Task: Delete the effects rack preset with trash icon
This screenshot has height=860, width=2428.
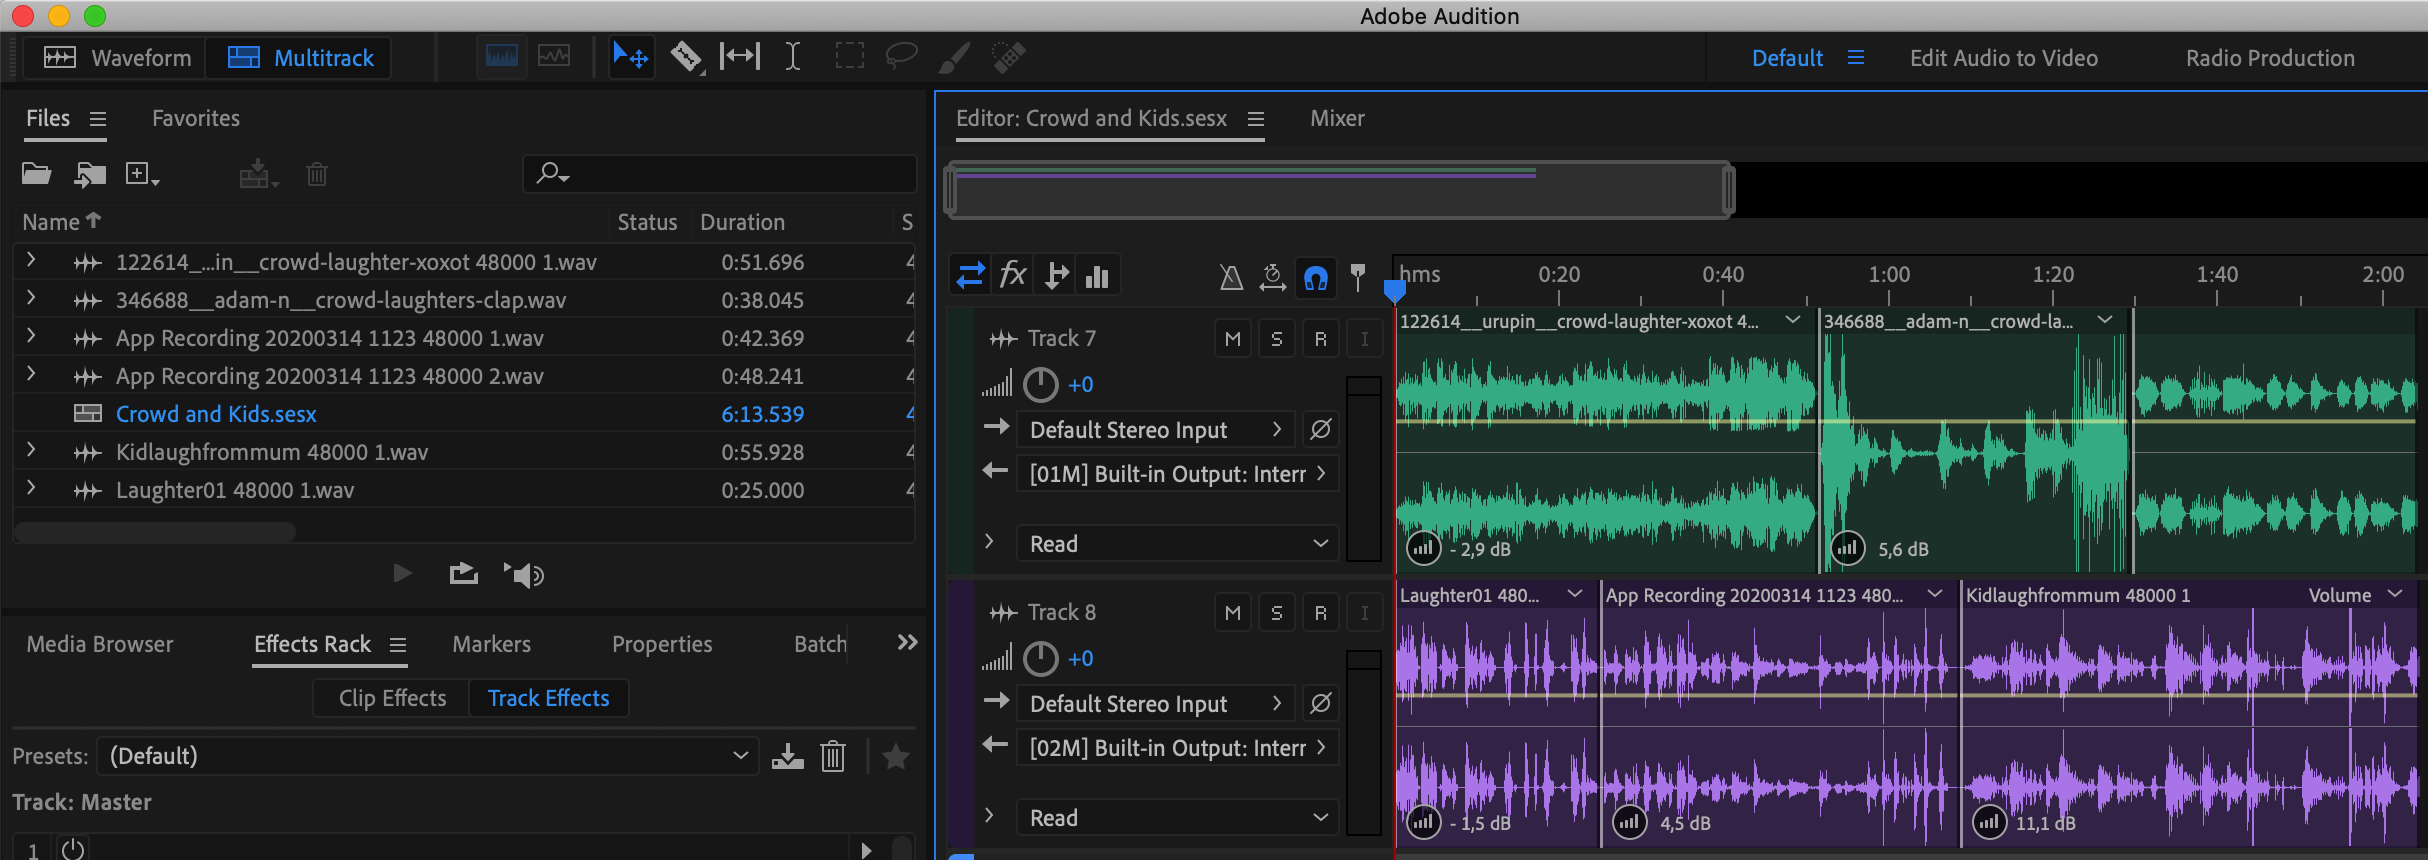Action: 833,757
